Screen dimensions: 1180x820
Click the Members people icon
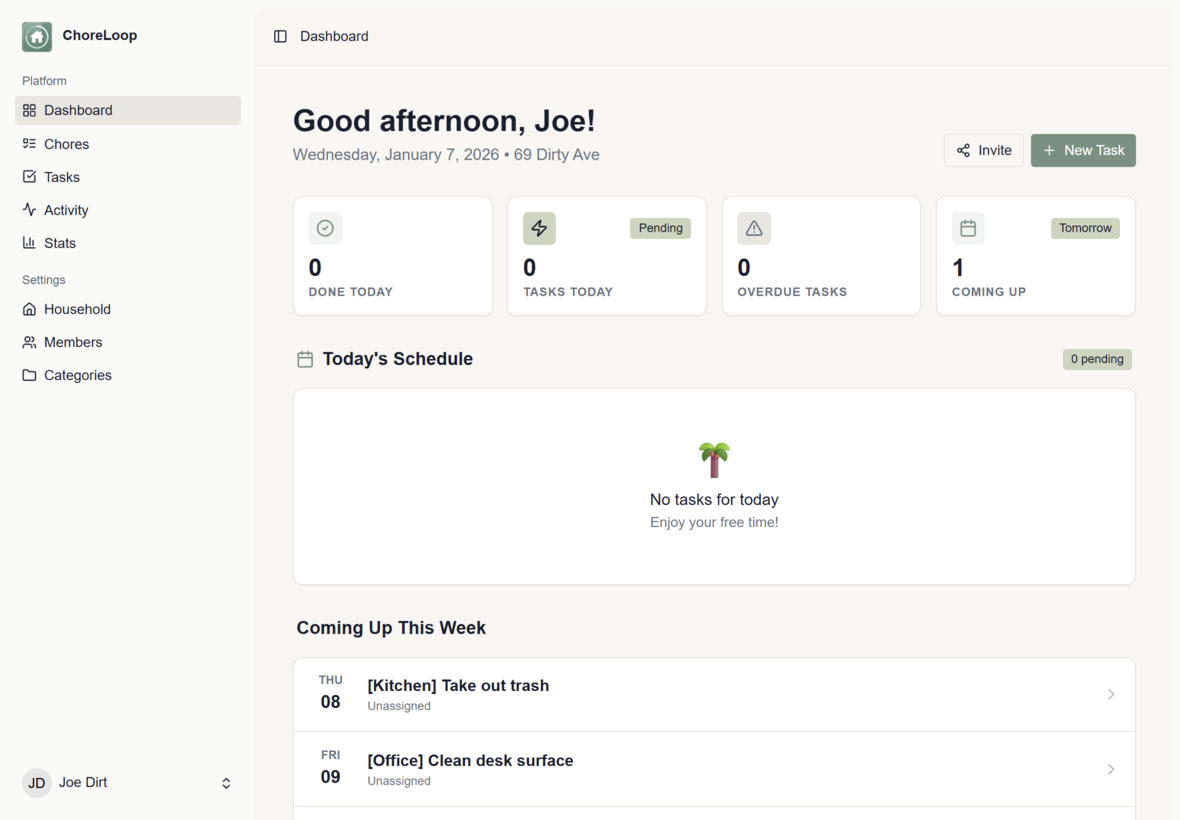point(29,342)
